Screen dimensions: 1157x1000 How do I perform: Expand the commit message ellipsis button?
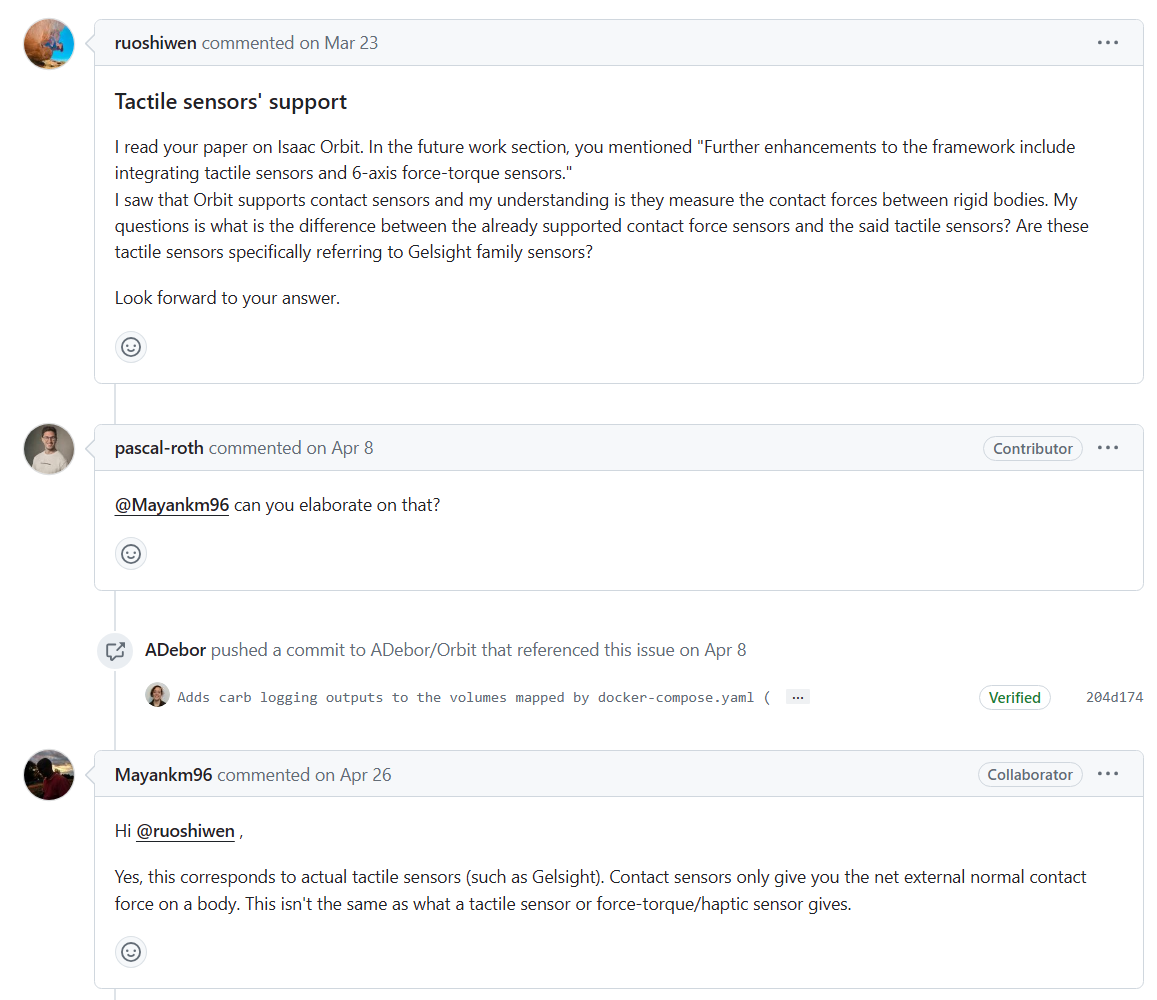click(x=797, y=697)
